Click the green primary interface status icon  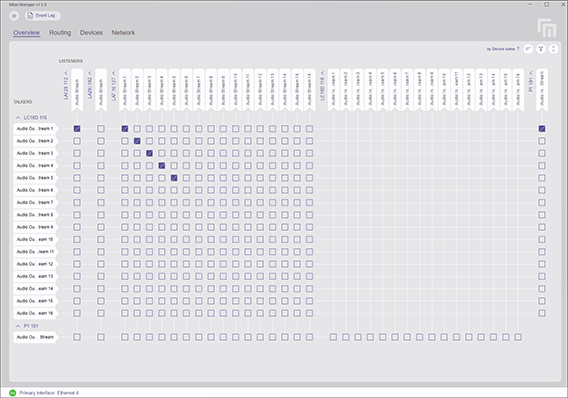(x=13, y=393)
